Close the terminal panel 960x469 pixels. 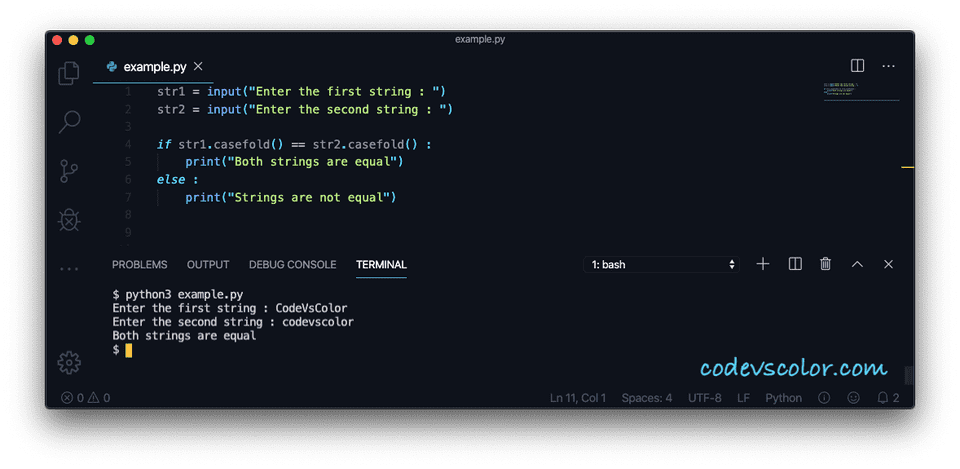point(888,264)
